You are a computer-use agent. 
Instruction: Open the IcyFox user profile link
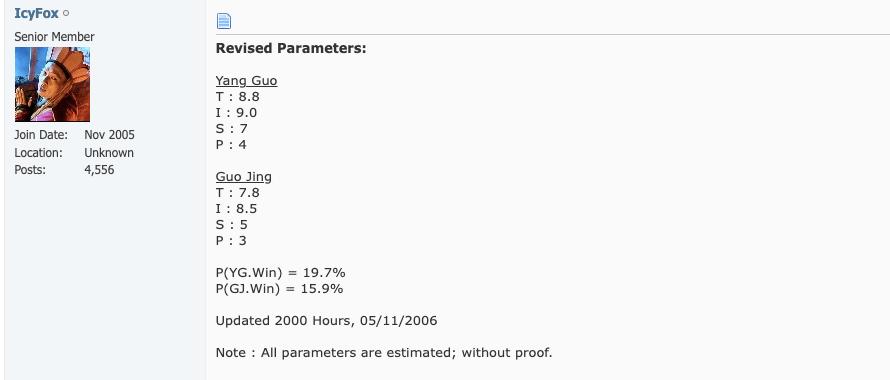coord(36,14)
